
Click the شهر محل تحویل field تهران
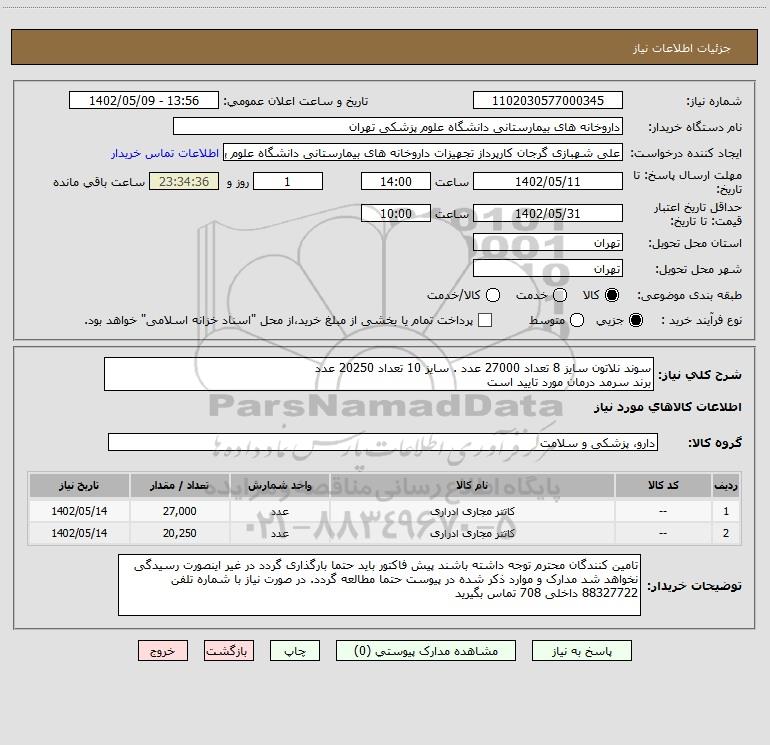click(548, 269)
